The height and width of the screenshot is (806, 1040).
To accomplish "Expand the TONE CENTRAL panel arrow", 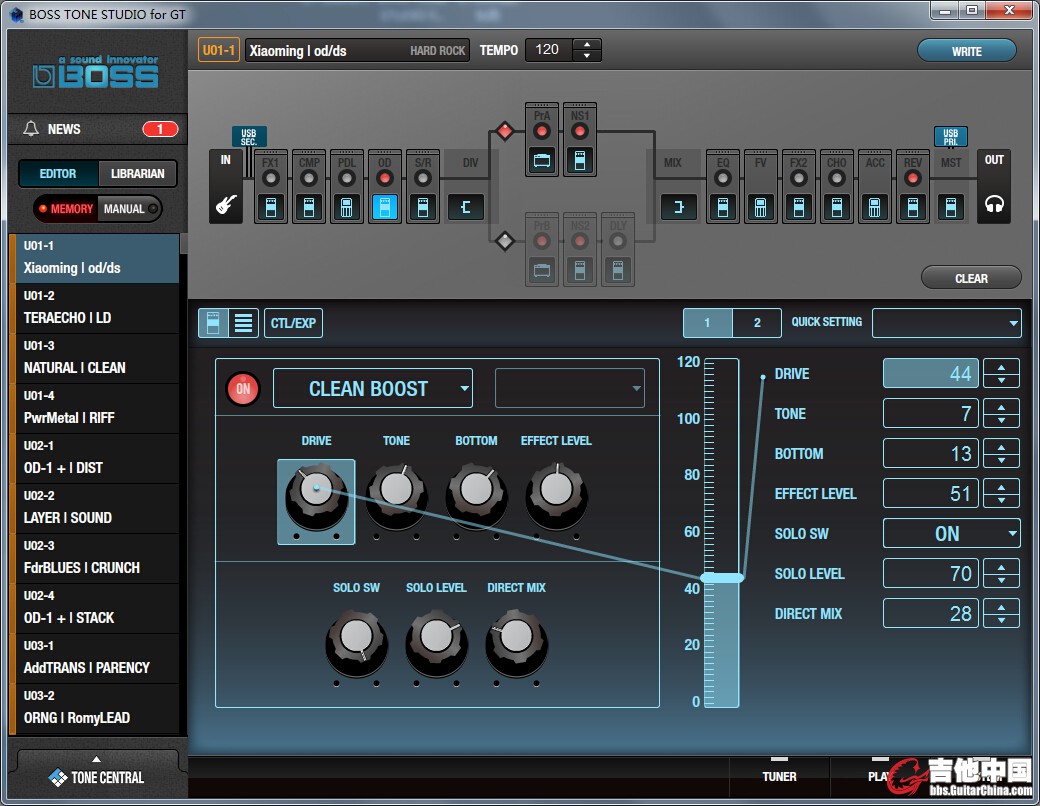I will point(97,759).
